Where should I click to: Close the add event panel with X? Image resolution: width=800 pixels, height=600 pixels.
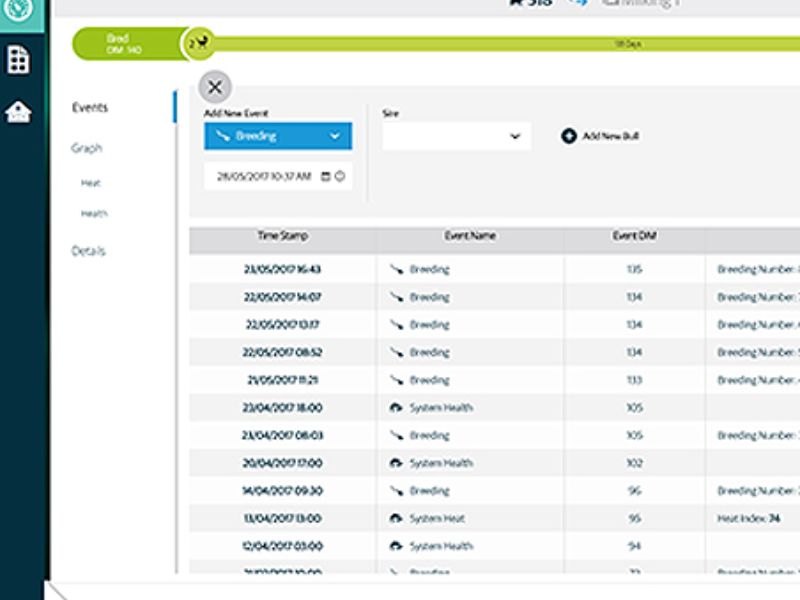pos(215,86)
